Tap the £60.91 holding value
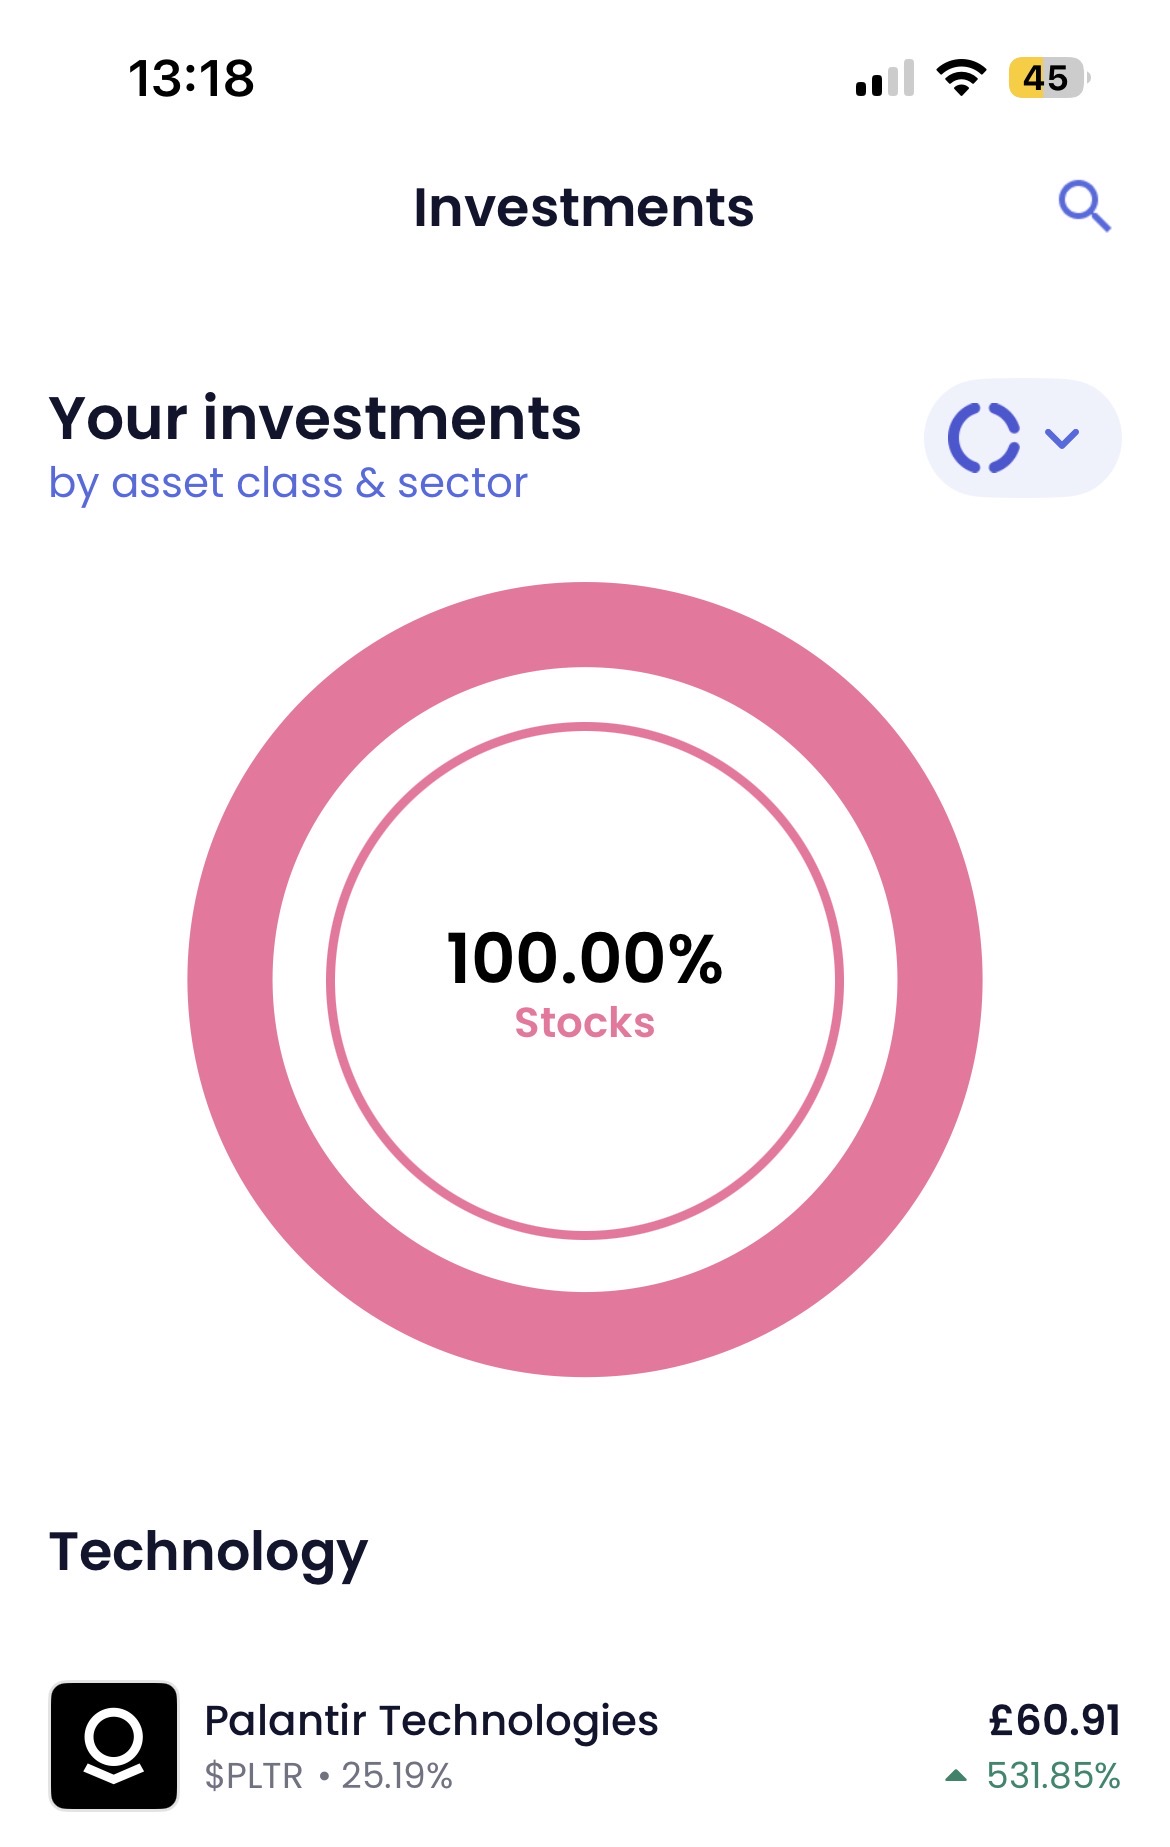The height and width of the screenshot is (1847, 1170). pyautogui.click(x=1054, y=1721)
